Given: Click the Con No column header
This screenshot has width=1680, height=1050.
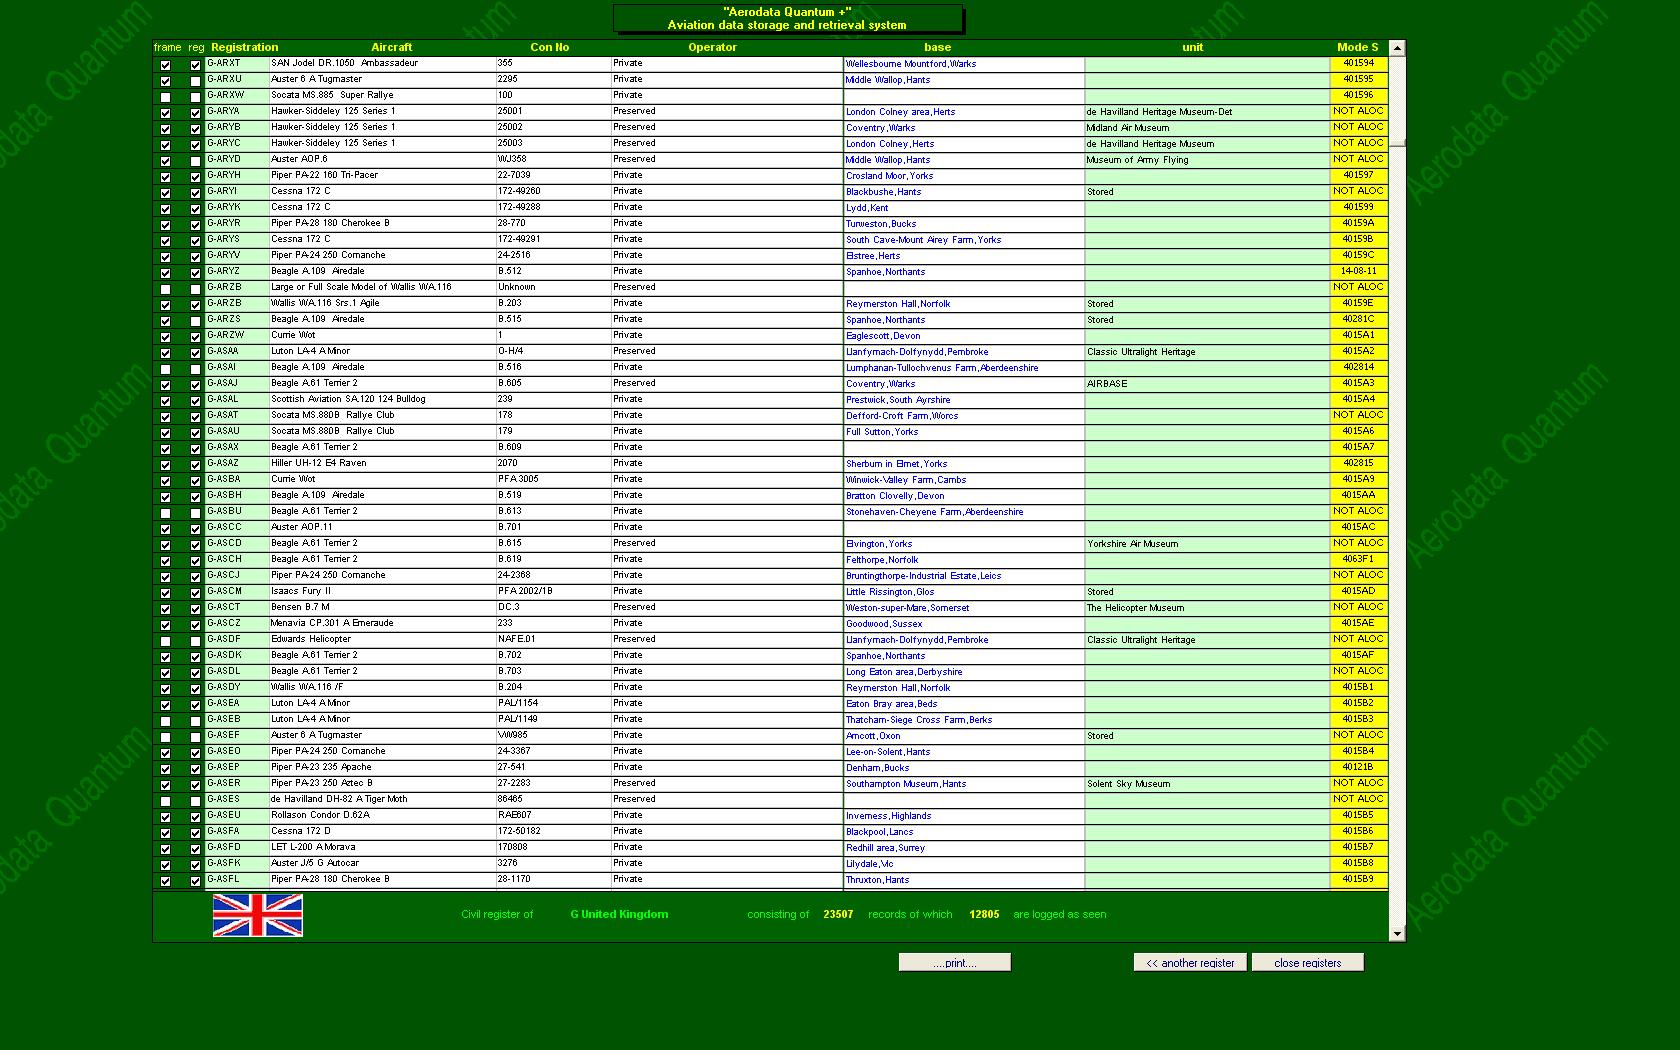Looking at the screenshot, I should click(550, 47).
